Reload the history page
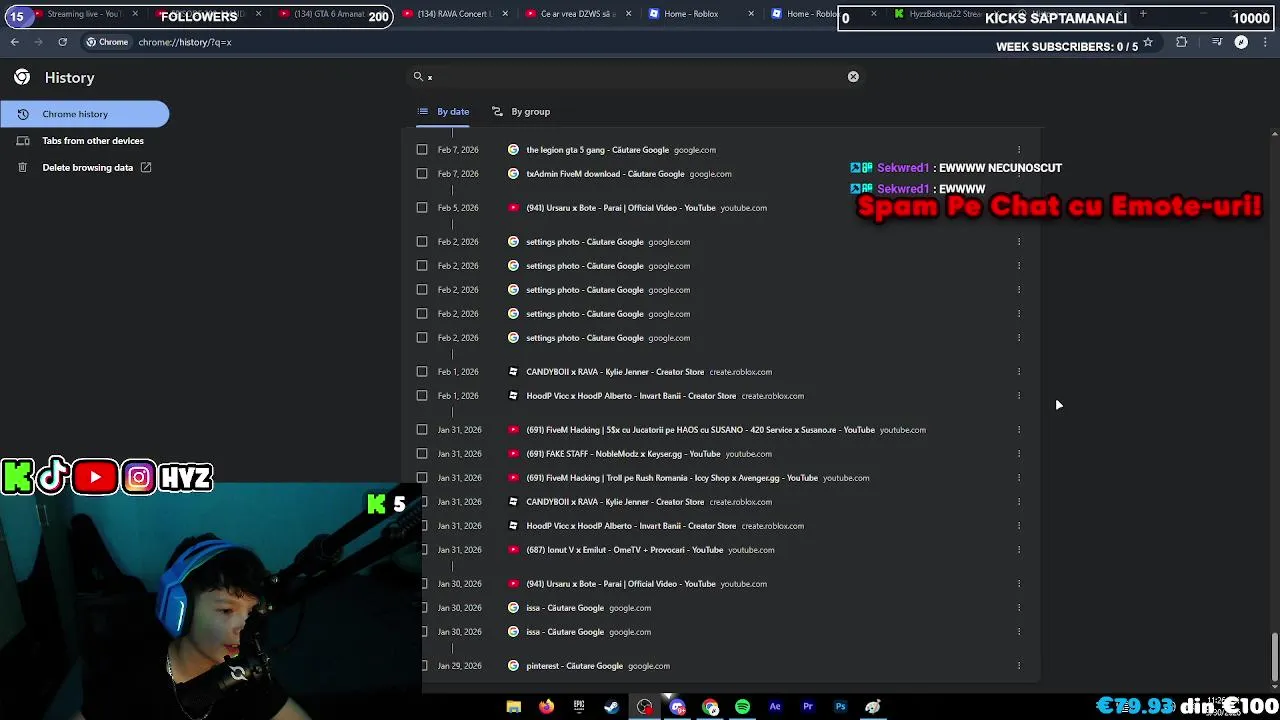The width and height of the screenshot is (1280, 720). 62,42
